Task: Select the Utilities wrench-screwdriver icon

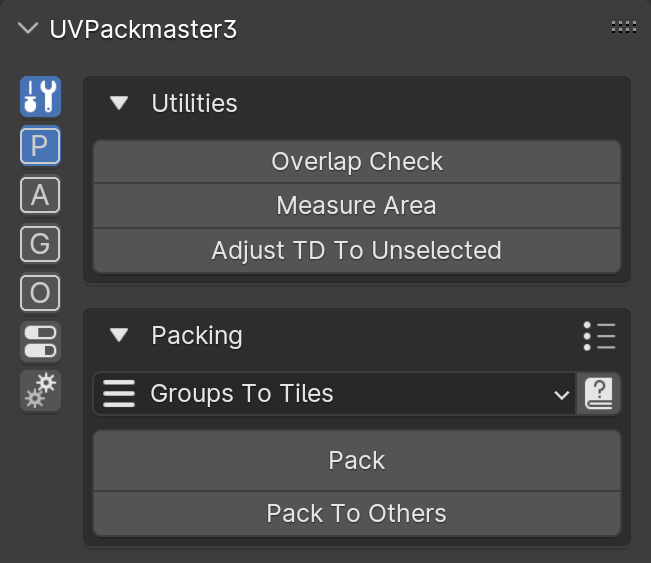Action: pyautogui.click(x=40, y=97)
